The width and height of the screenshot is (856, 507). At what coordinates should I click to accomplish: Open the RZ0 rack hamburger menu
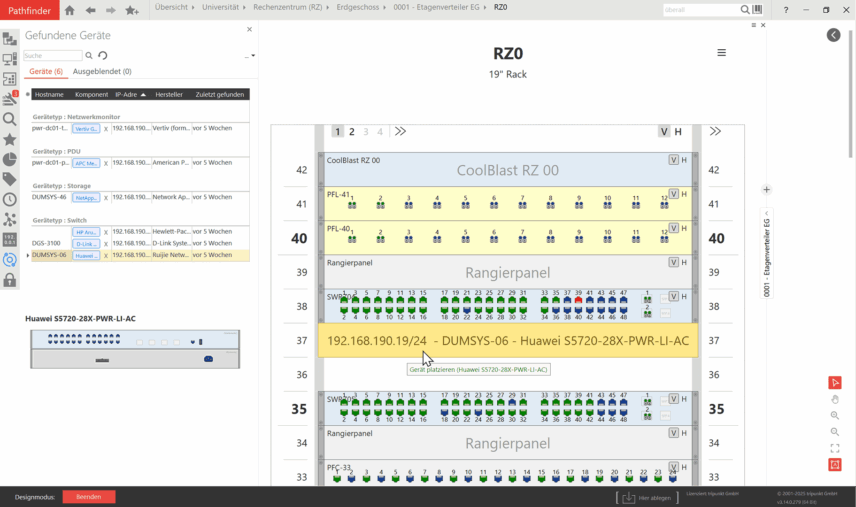[x=721, y=53]
